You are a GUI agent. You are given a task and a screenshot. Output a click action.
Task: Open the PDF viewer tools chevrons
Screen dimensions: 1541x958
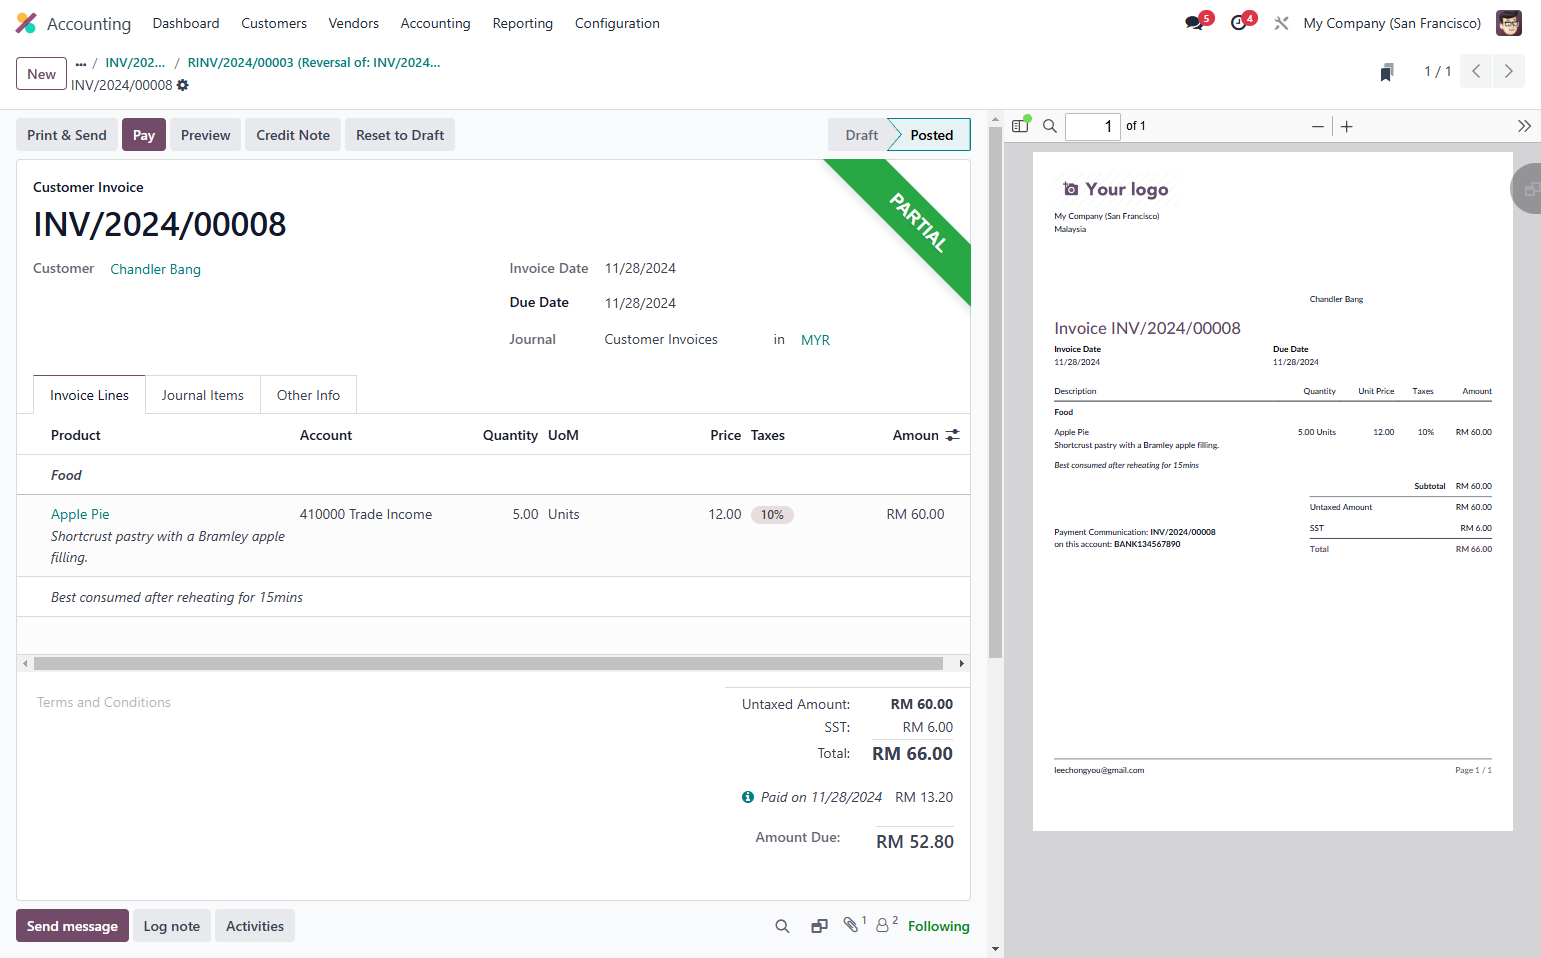1524,126
